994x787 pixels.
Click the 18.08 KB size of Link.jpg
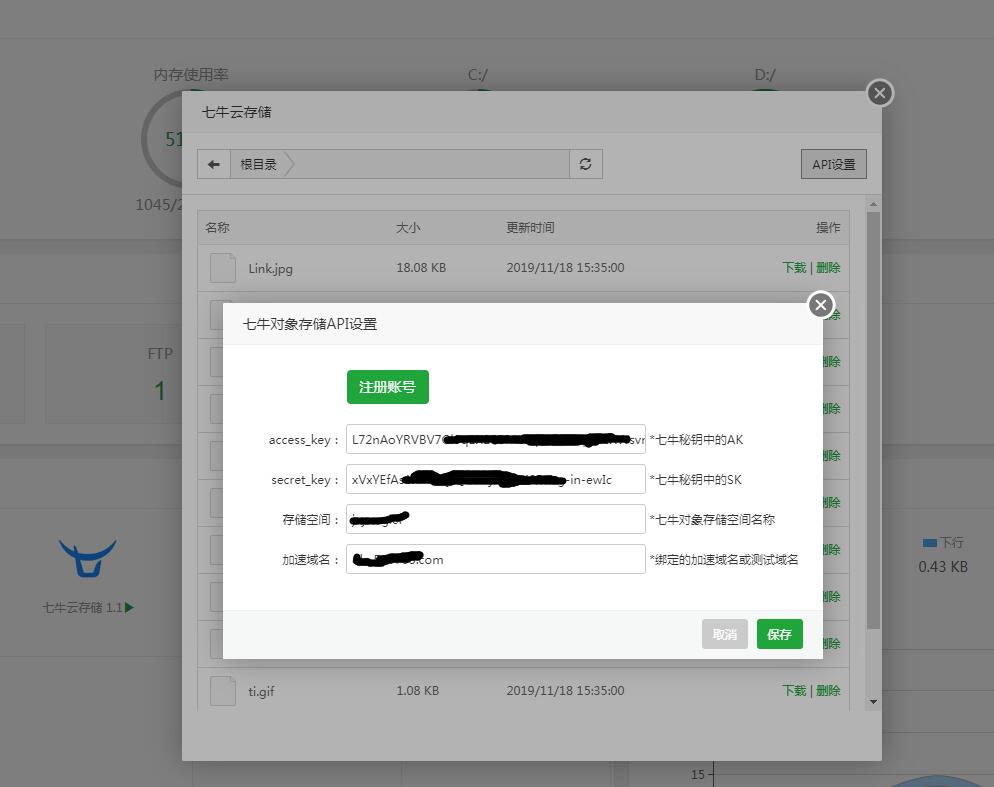pyautogui.click(x=422, y=268)
